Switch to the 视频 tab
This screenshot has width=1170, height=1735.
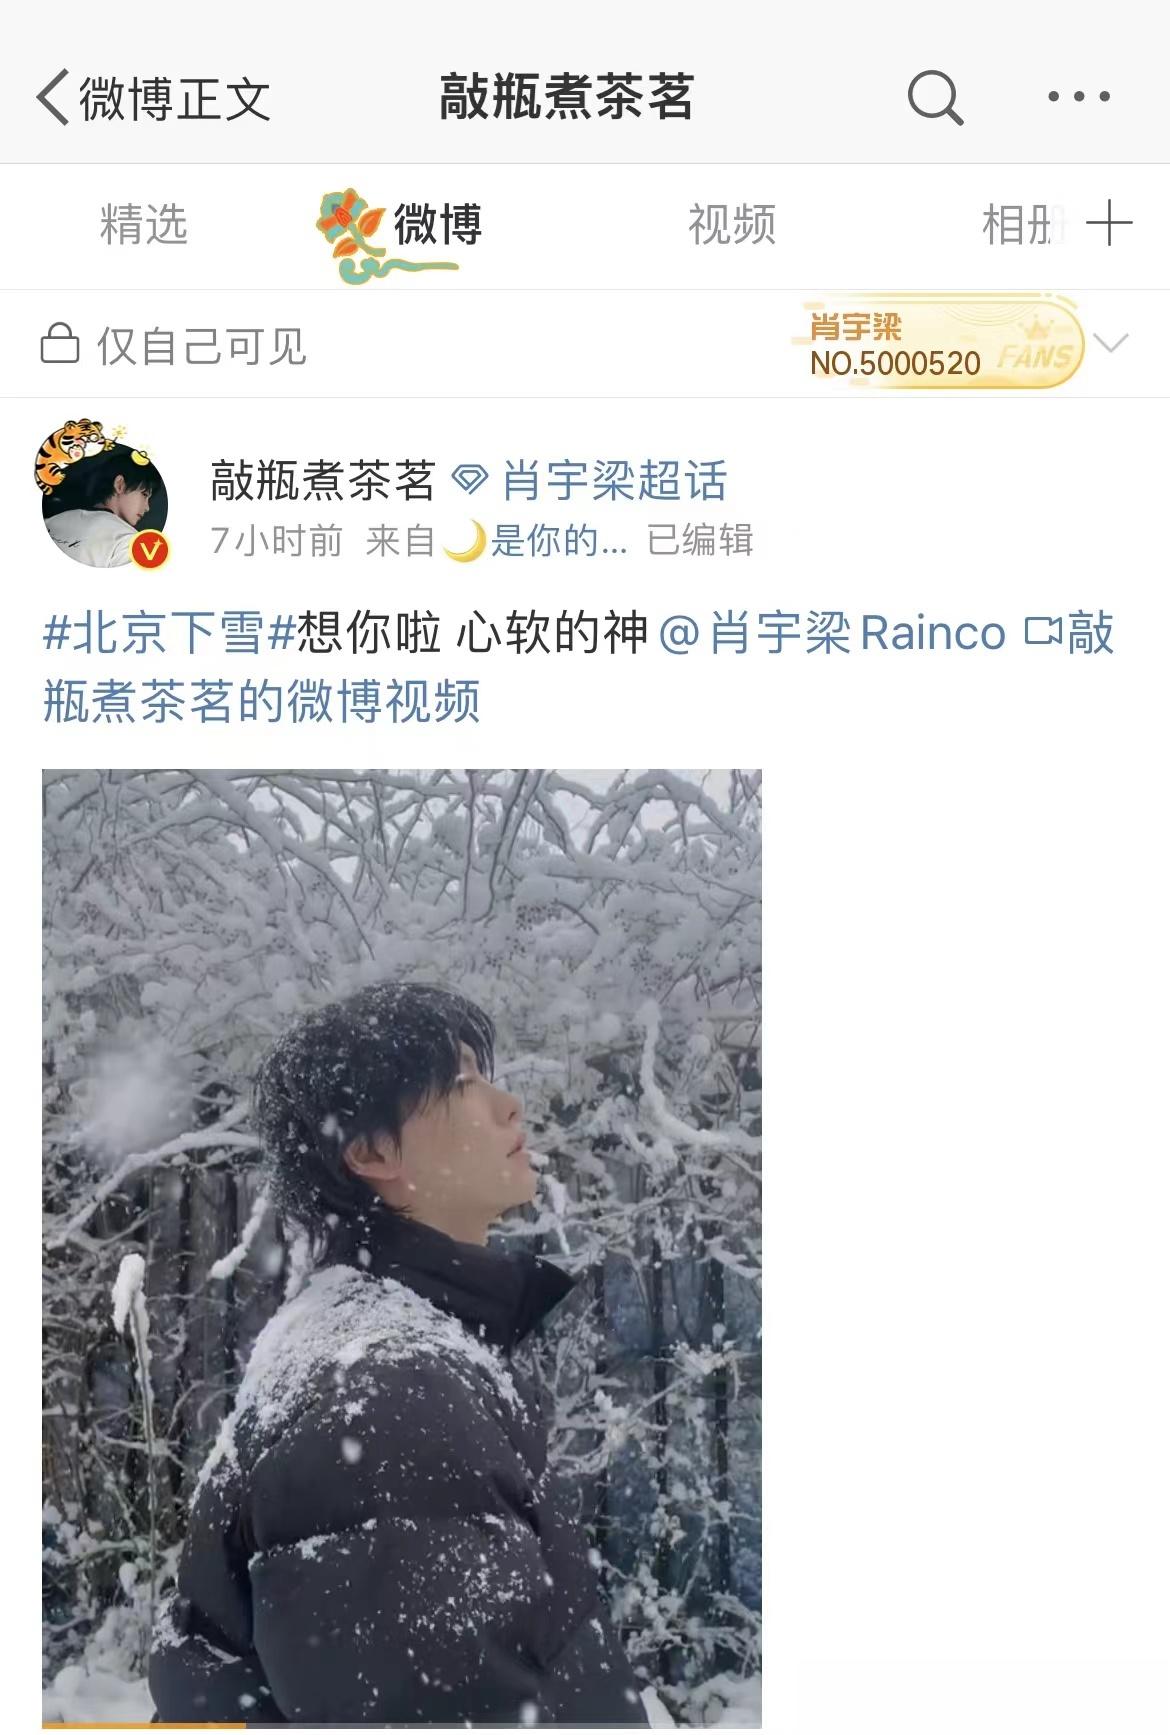732,224
